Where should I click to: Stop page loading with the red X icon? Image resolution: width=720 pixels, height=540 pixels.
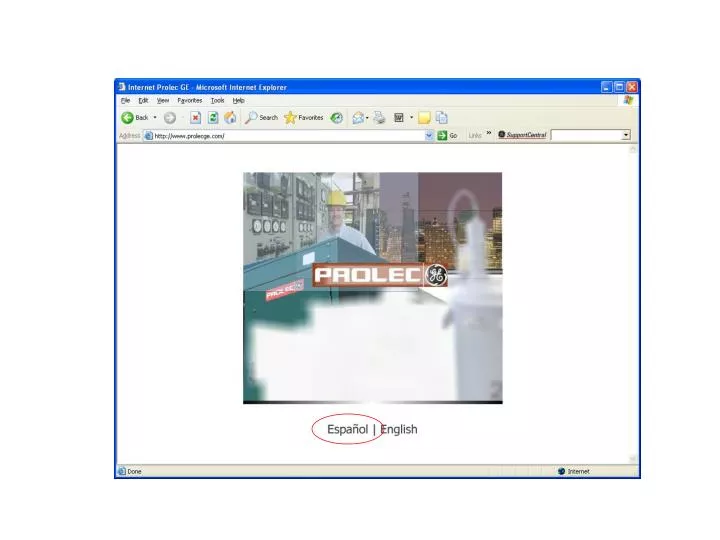pyautogui.click(x=196, y=118)
